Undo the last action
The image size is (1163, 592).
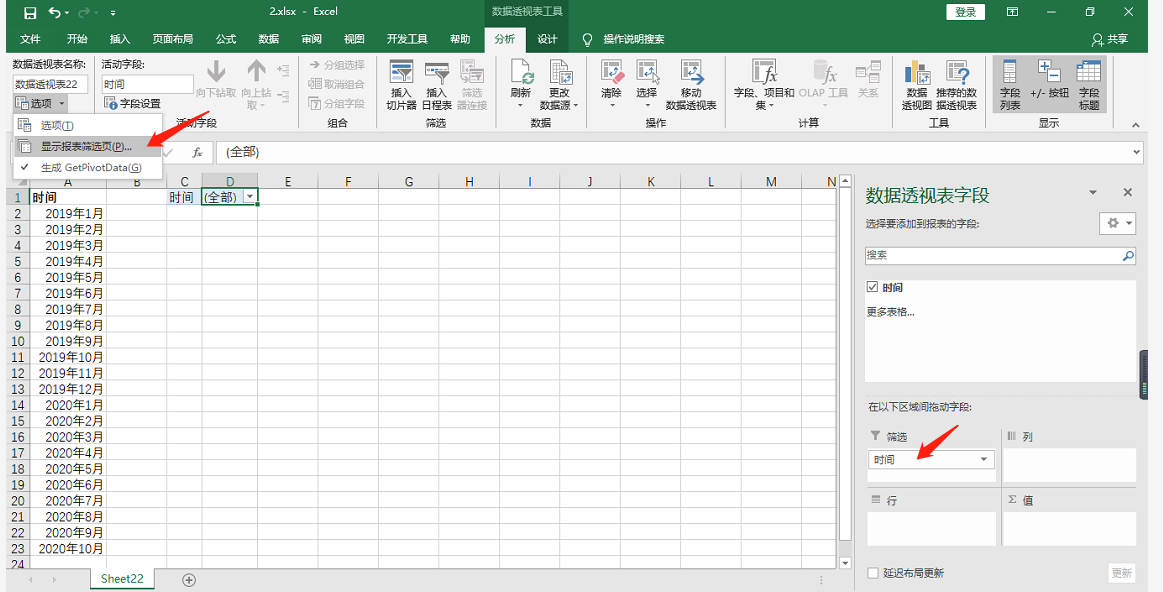pyautogui.click(x=55, y=13)
